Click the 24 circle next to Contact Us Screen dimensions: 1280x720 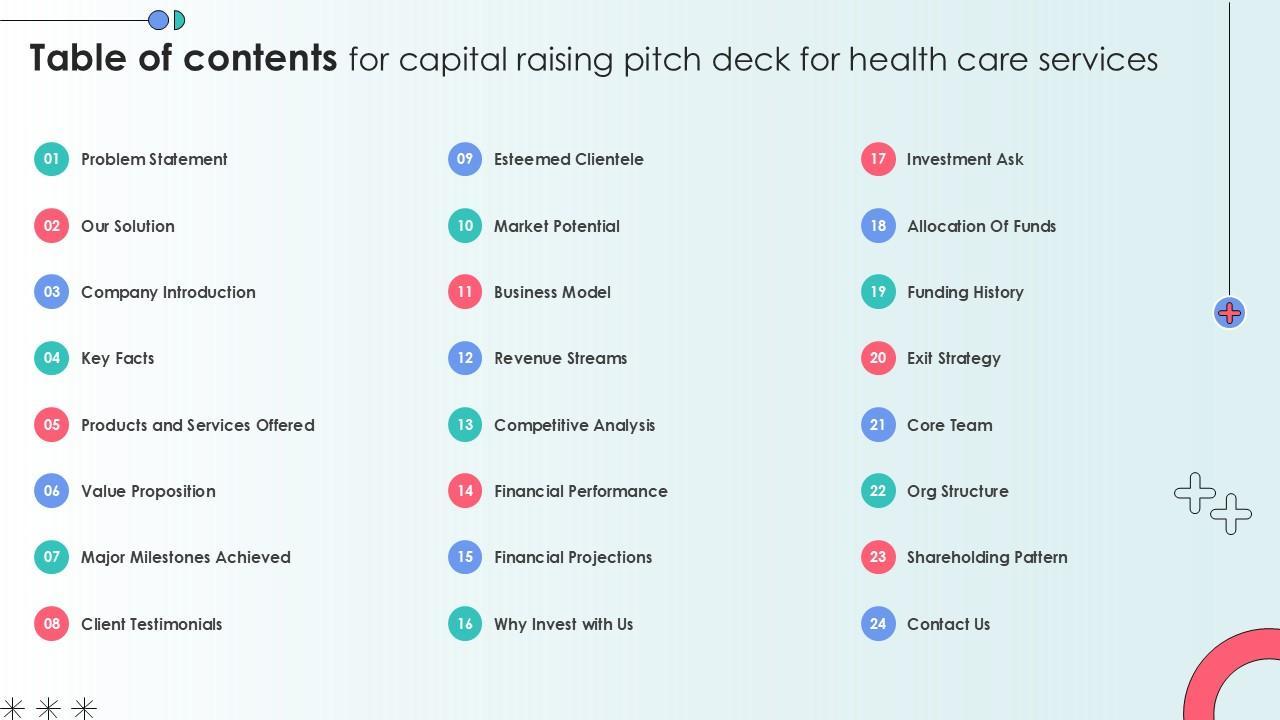(x=878, y=624)
